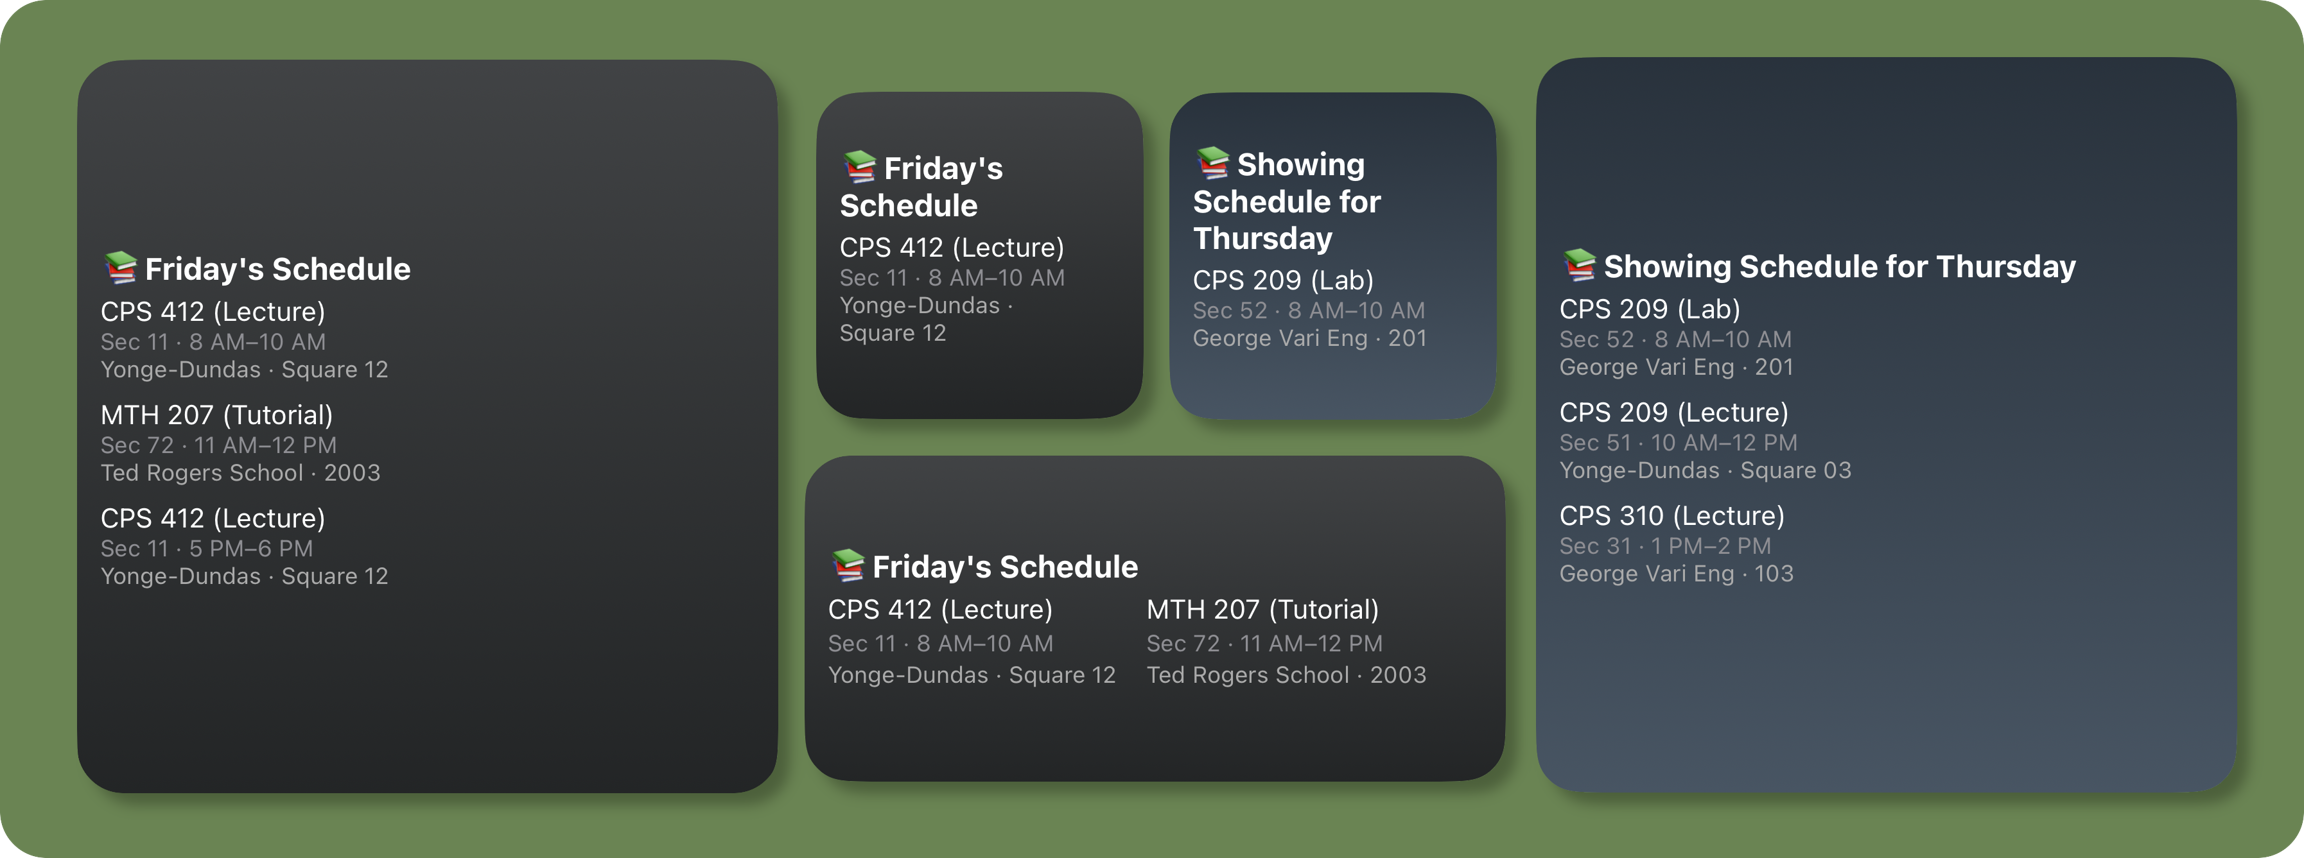
Task: Click the "George Vari Eng · 103" location
Action: [1676, 574]
